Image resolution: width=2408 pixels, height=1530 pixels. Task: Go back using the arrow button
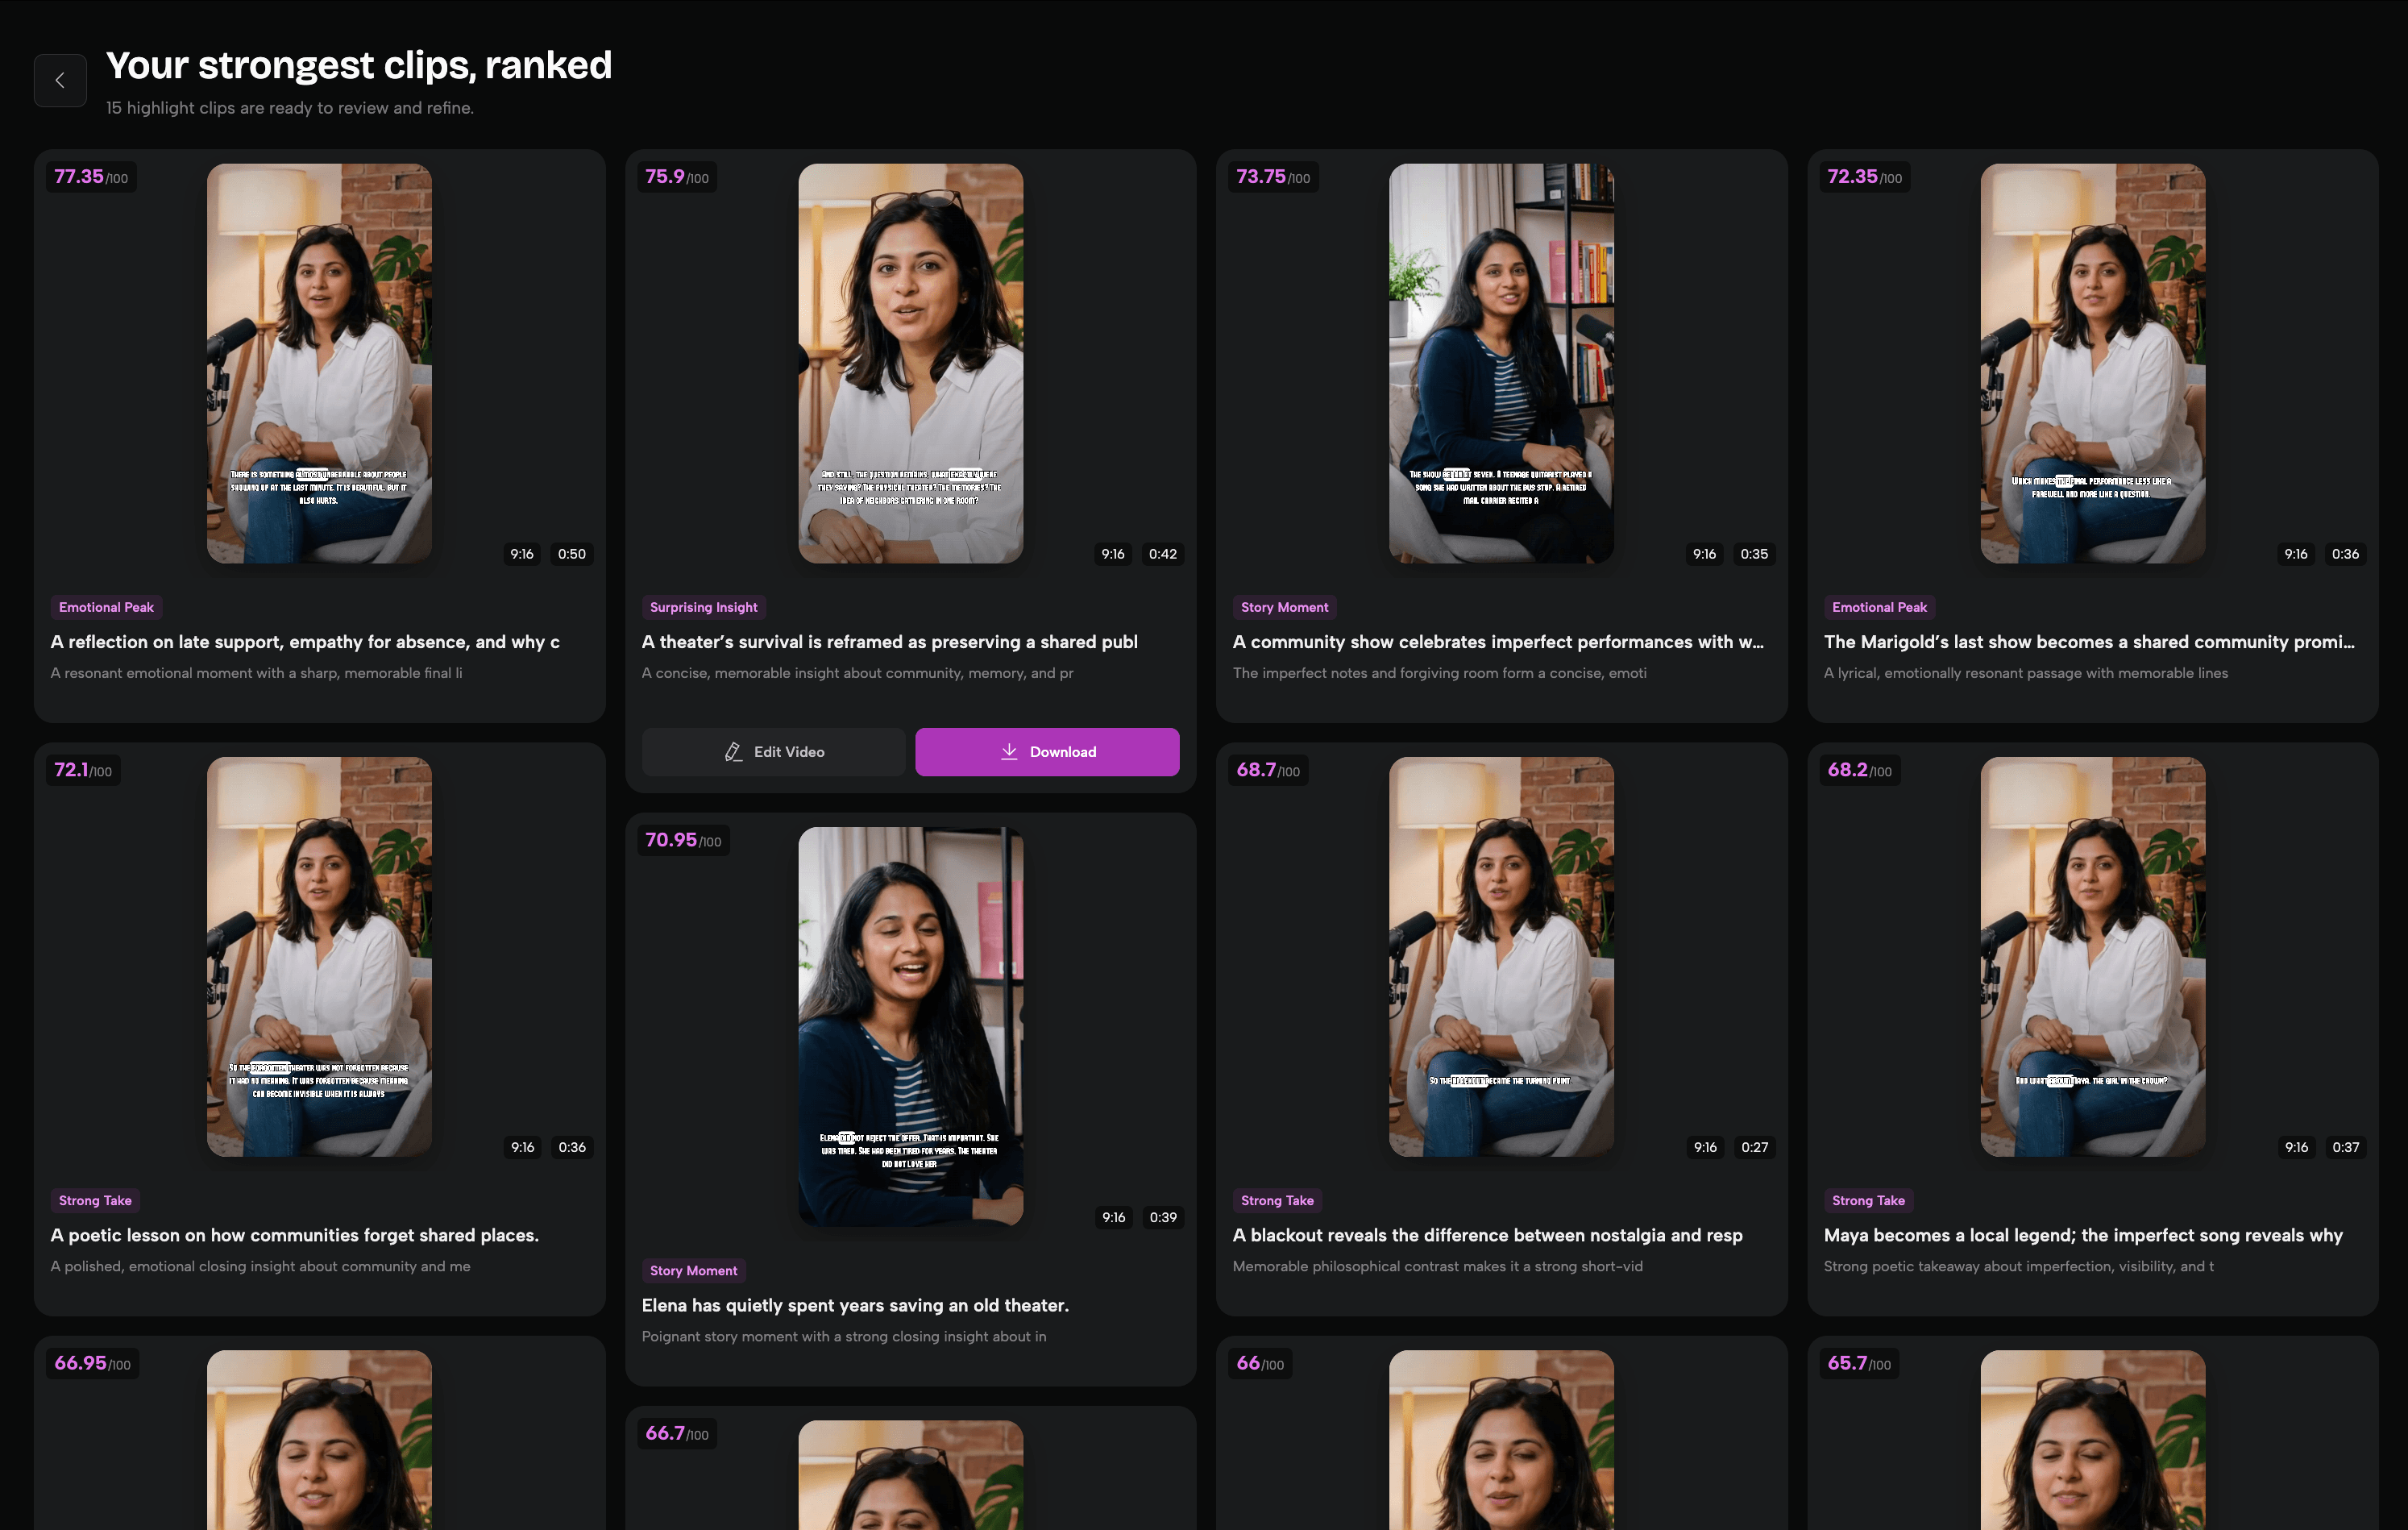[60, 80]
